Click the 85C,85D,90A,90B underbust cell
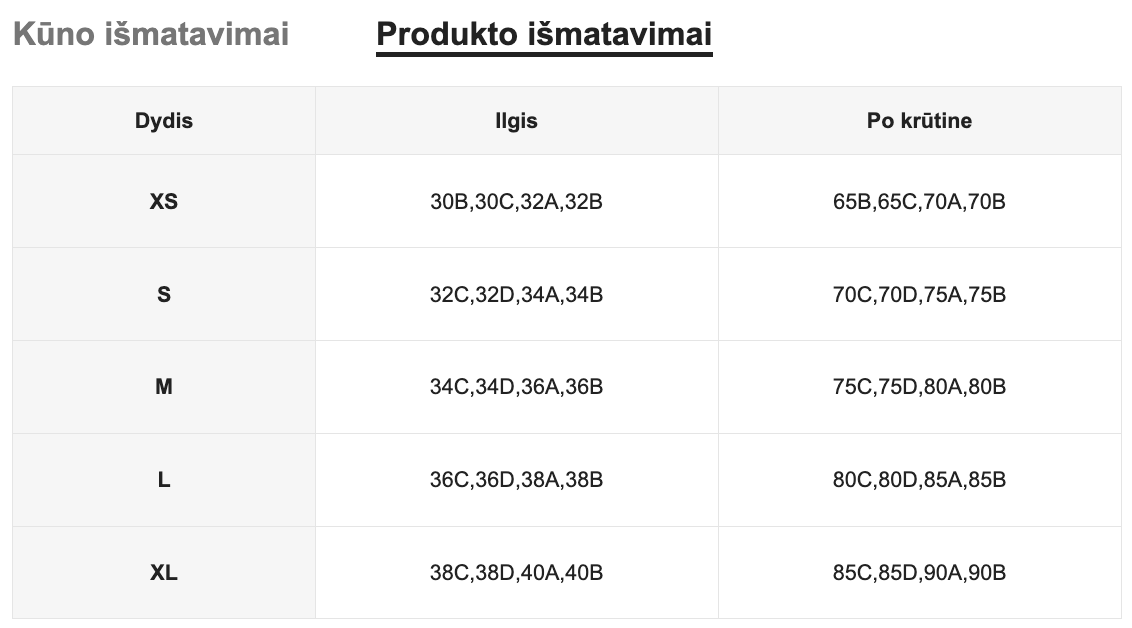Image resolution: width=1132 pixels, height=628 pixels. 919,573
